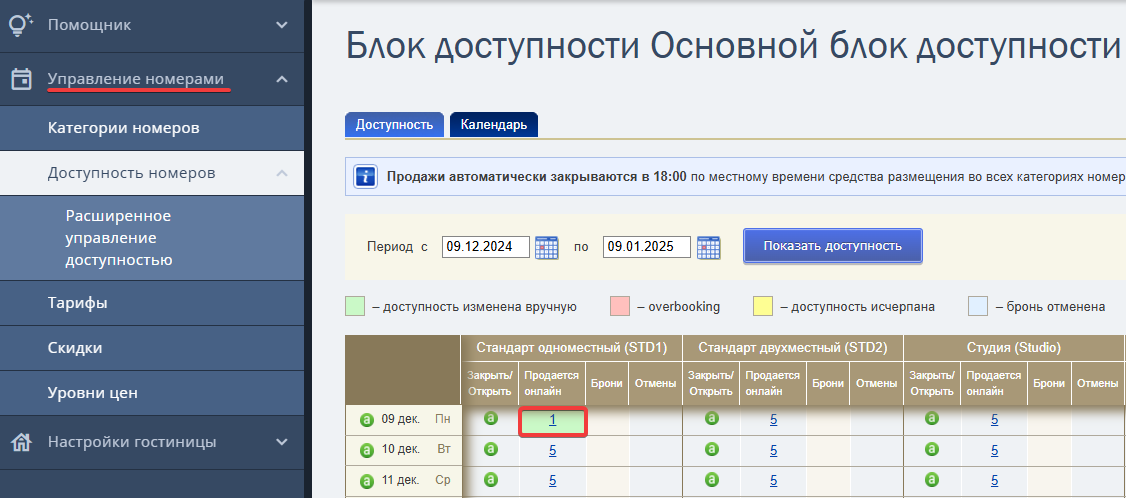Expand the Настройки гостиницы chevron

pos(282,442)
